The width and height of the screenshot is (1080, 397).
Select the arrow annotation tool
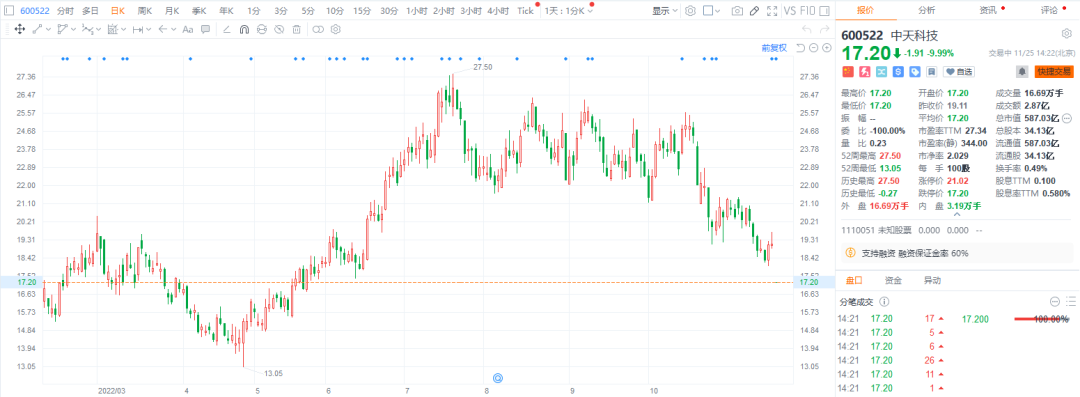163,30
